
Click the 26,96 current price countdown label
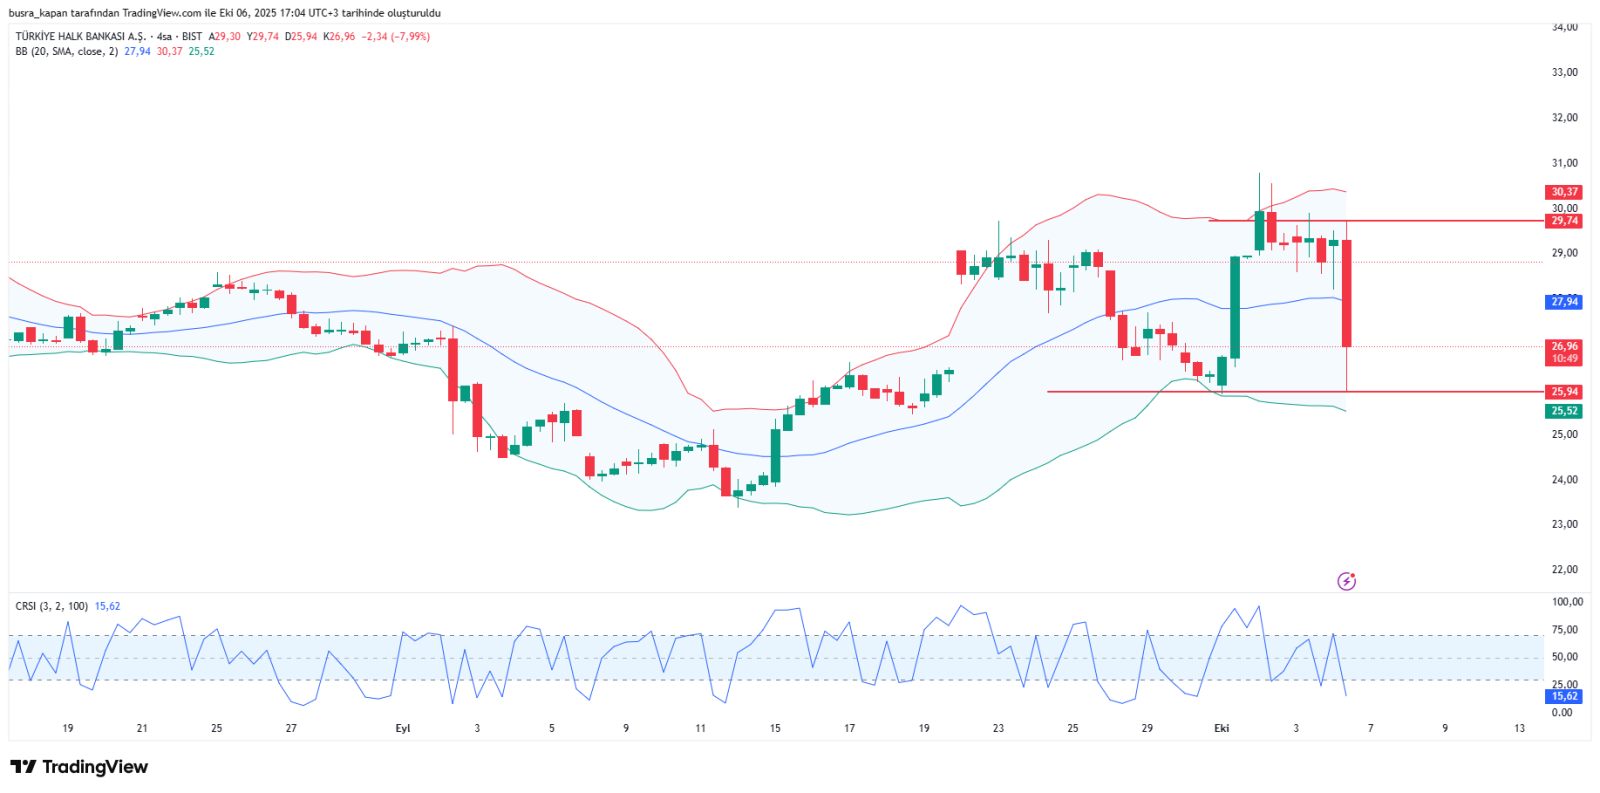coord(1564,352)
